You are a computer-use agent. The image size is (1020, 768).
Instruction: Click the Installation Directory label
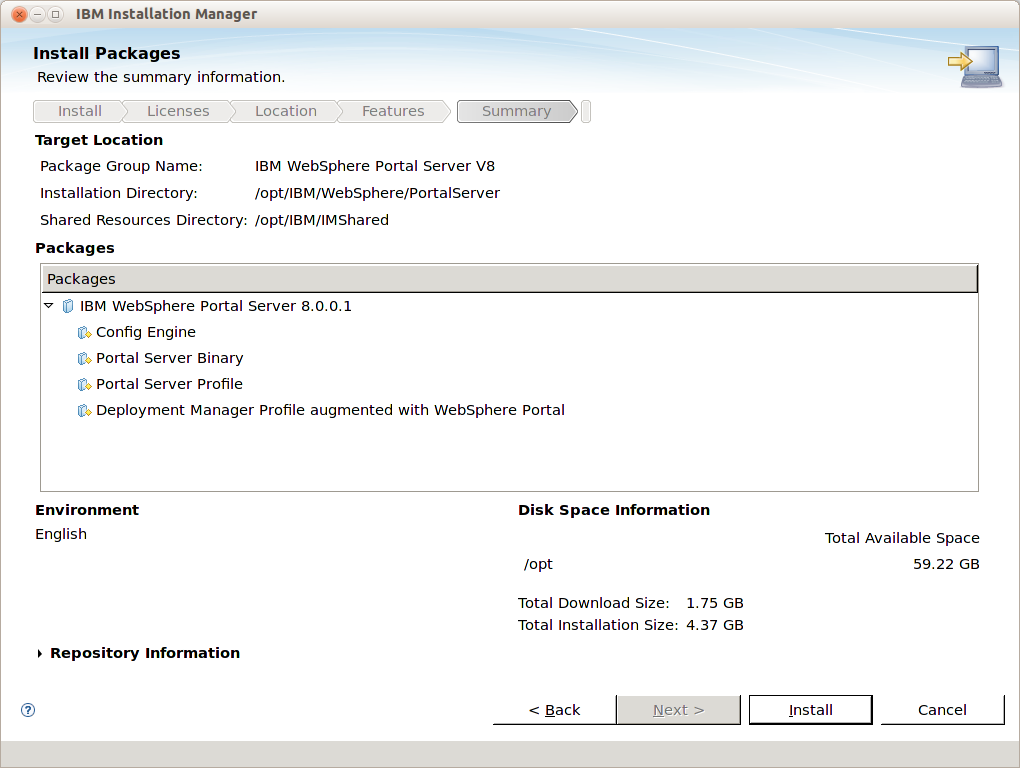(118, 193)
